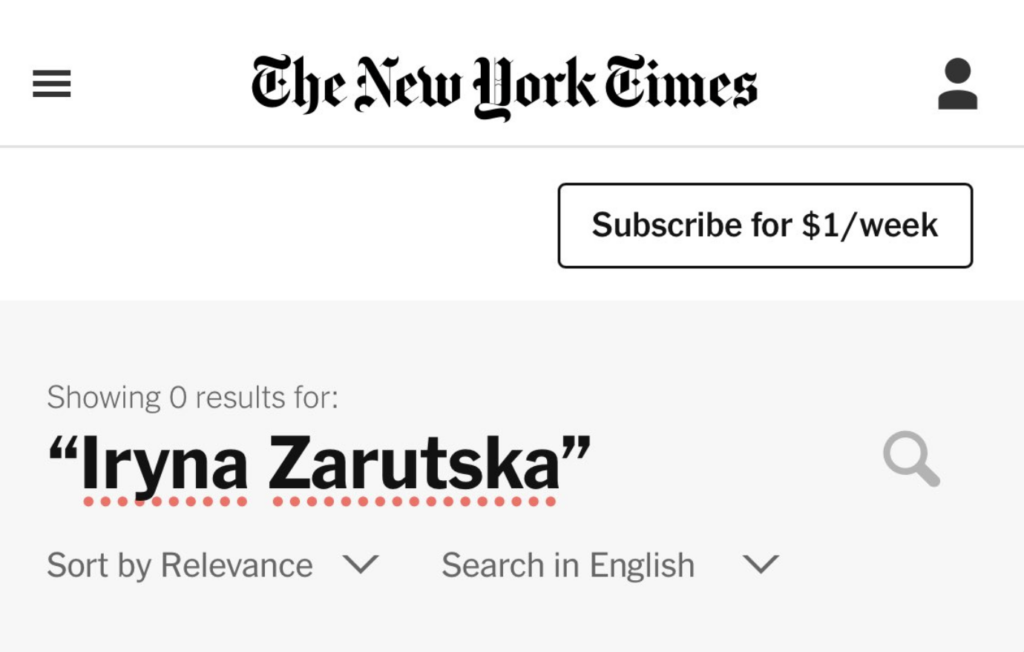This screenshot has width=1024, height=652.
Task: Click the user account profile icon
Action: pos(957,85)
